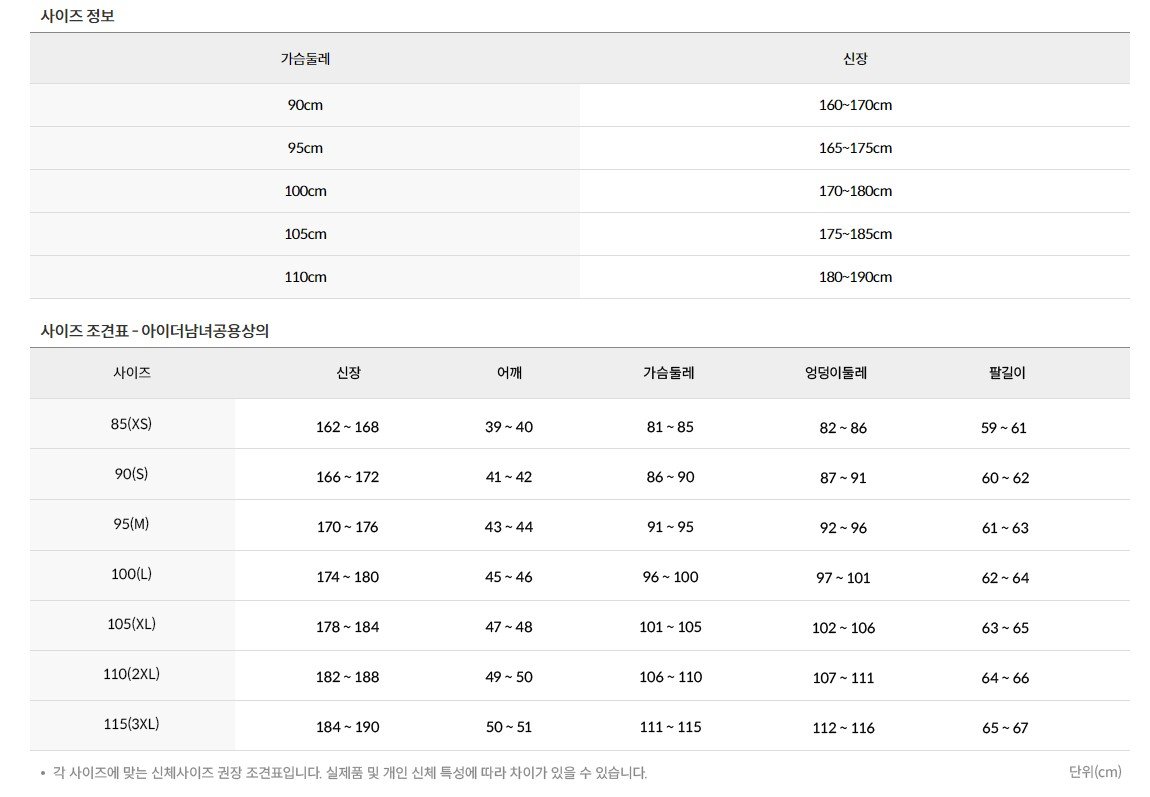Click the 단위(cm) unit label
The width and height of the screenshot is (1150, 797).
pyautogui.click(x=1095, y=771)
